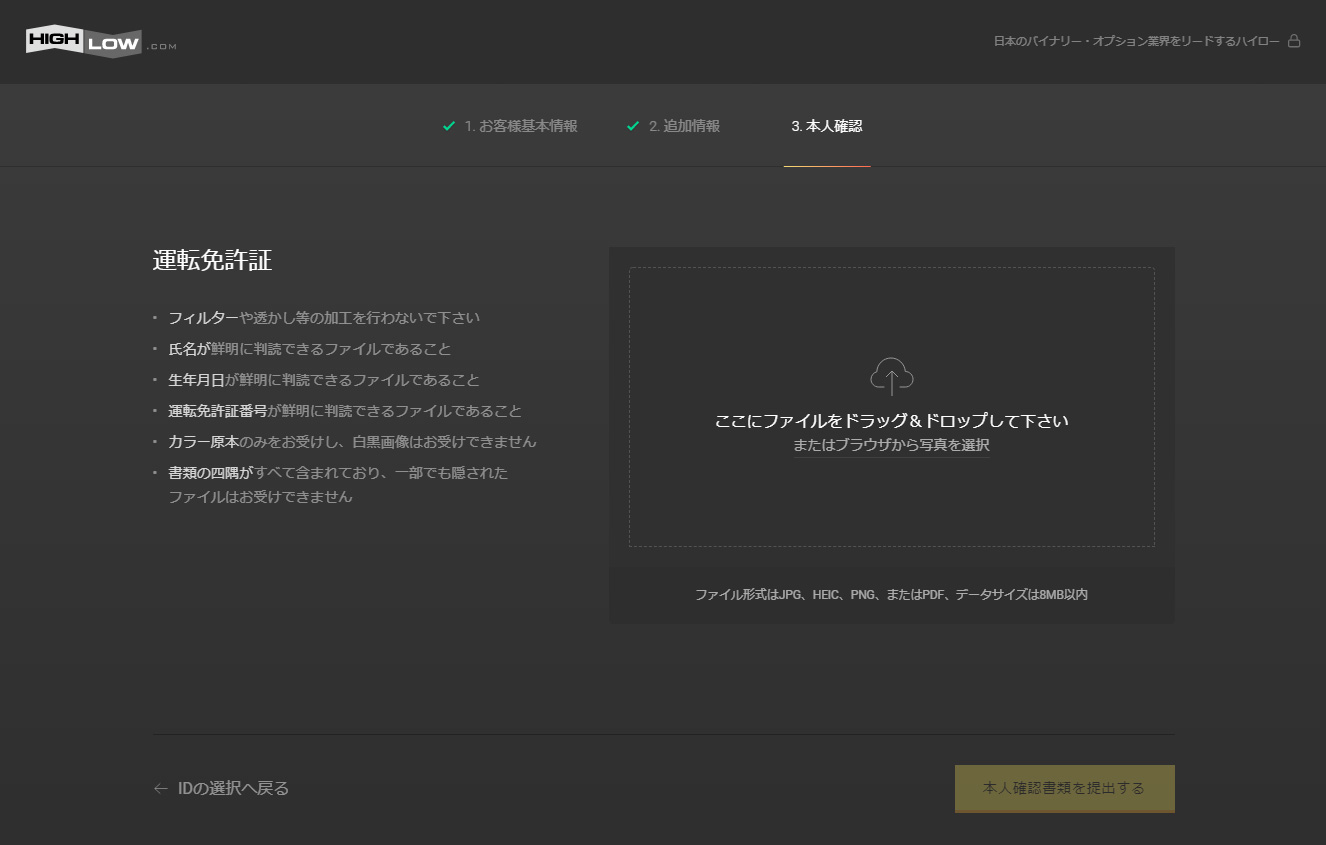This screenshot has height=845, width=1326.
Task: Click the dashed file drop zone
Action: (892, 407)
